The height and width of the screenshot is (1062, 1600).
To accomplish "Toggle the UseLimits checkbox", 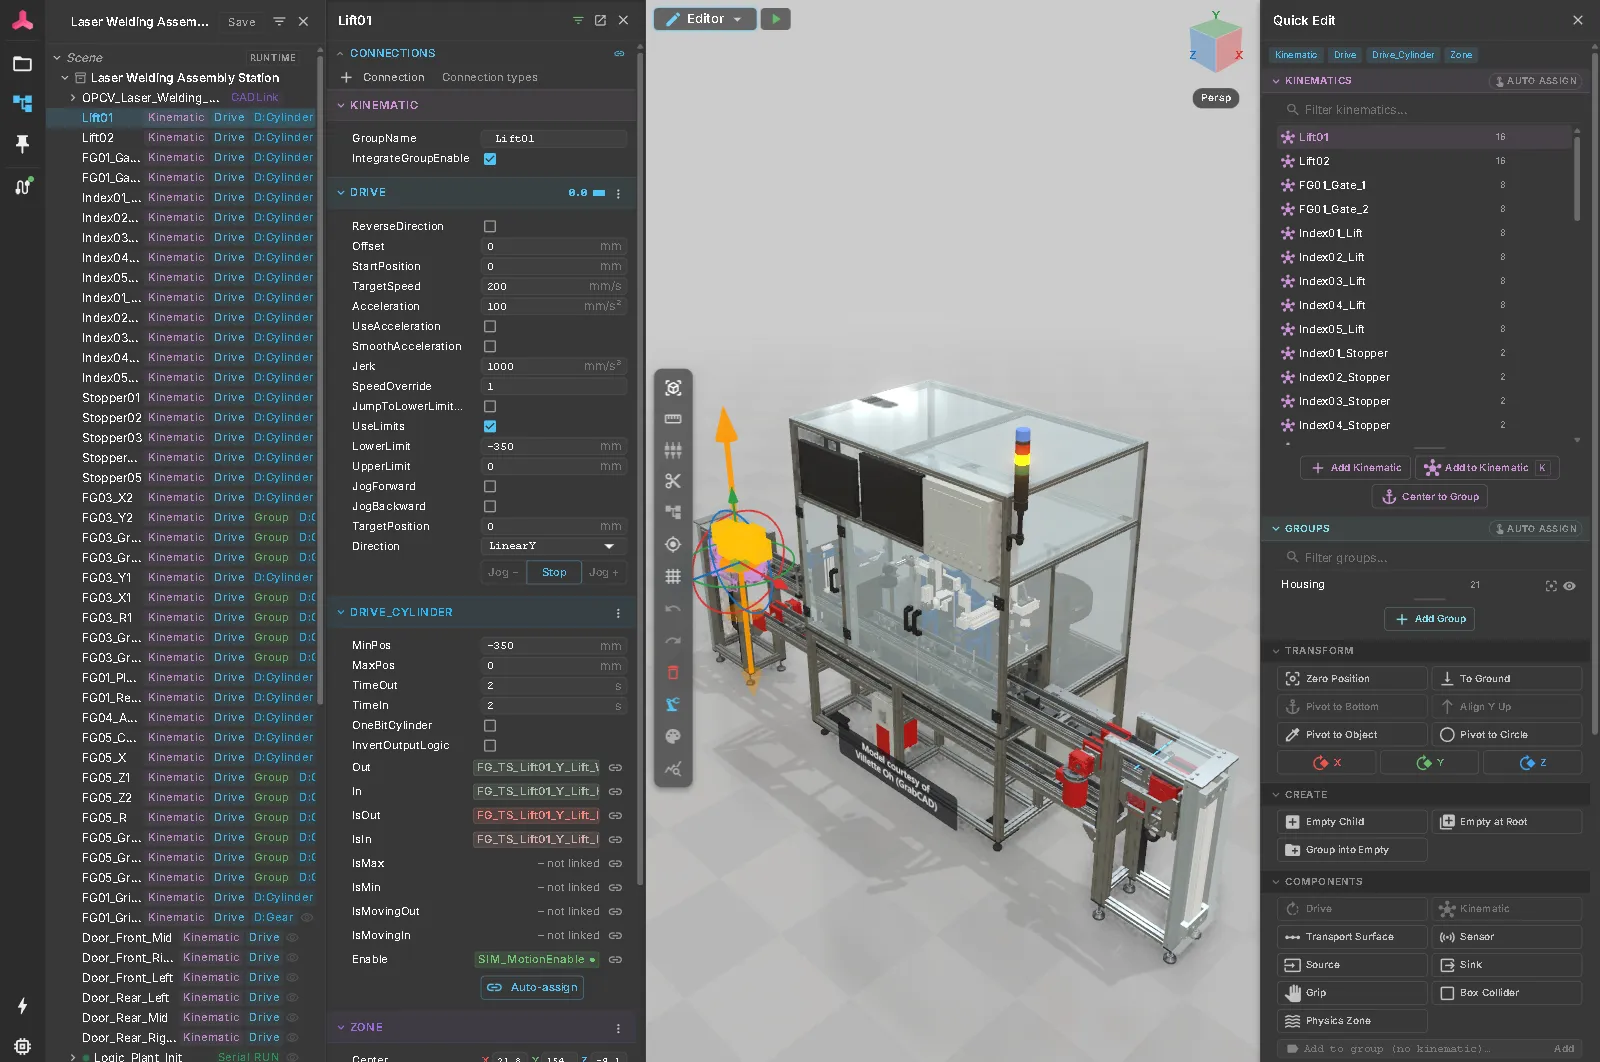I will [x=490, y=427].
